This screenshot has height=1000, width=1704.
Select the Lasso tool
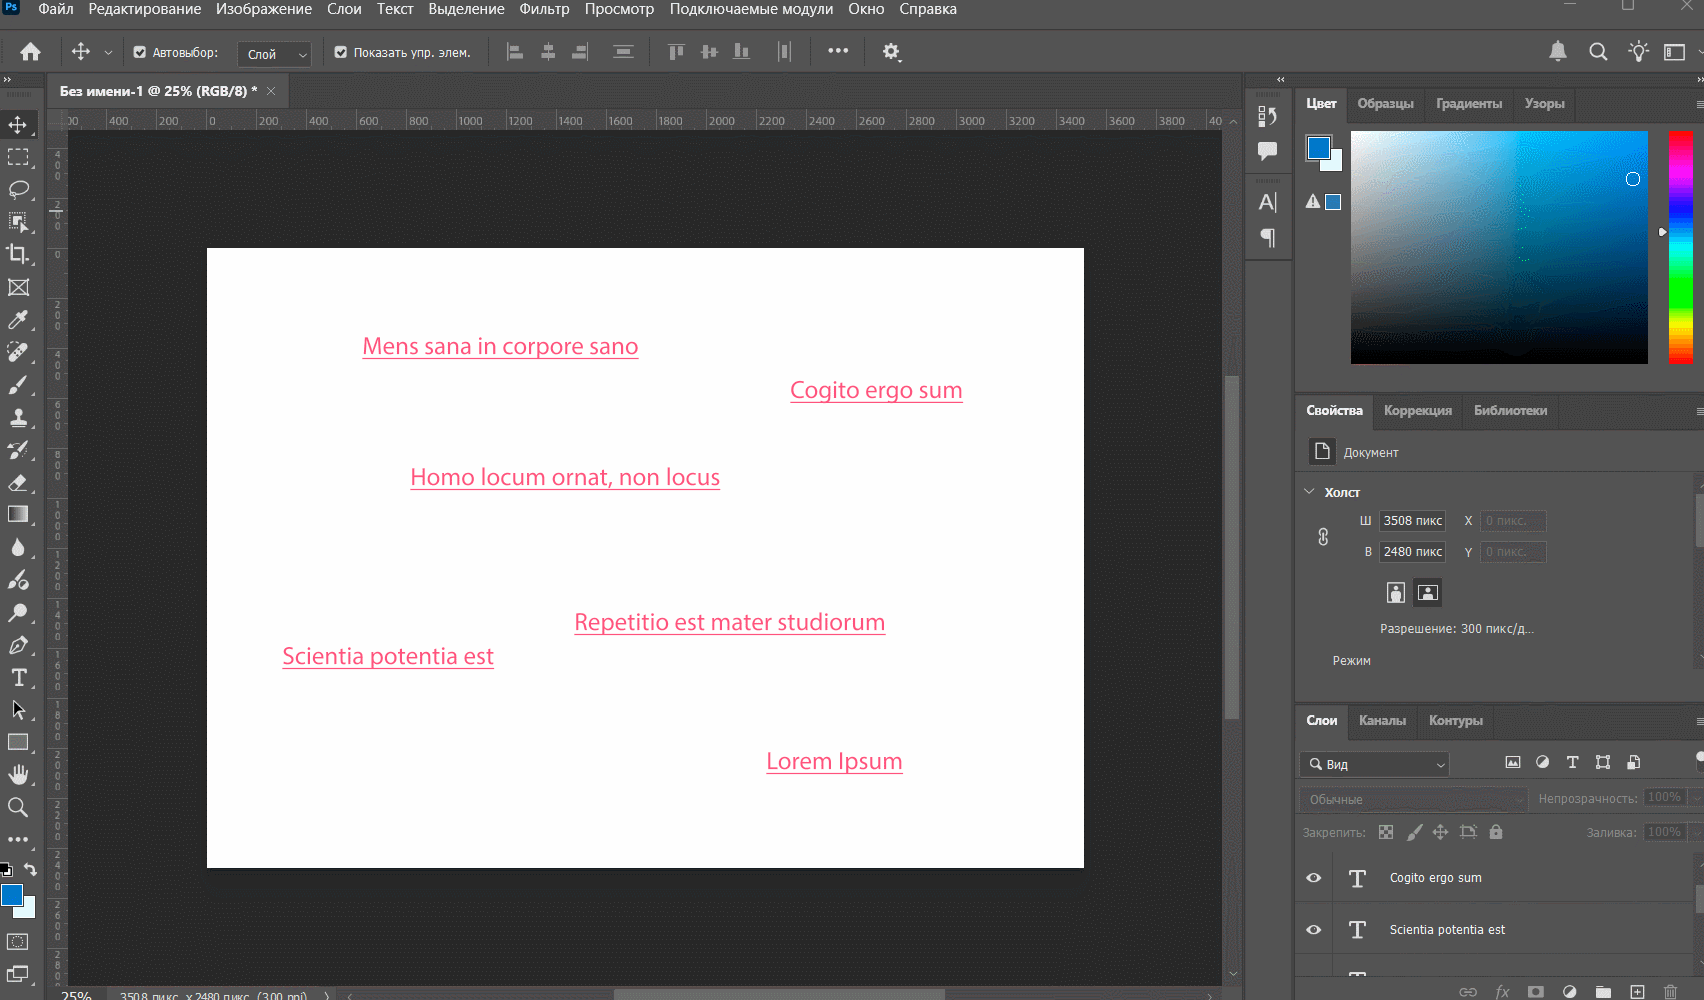[18, 189]
